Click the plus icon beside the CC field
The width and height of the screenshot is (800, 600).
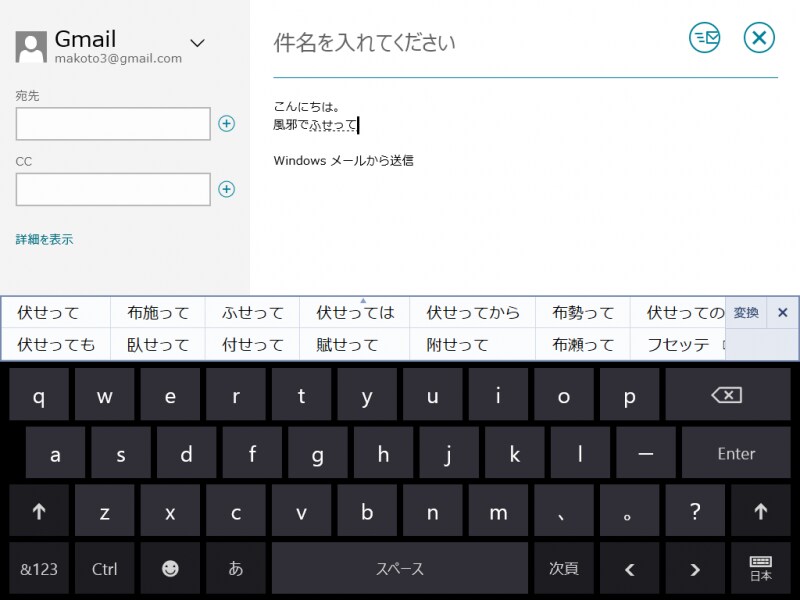tap(227, 189)
